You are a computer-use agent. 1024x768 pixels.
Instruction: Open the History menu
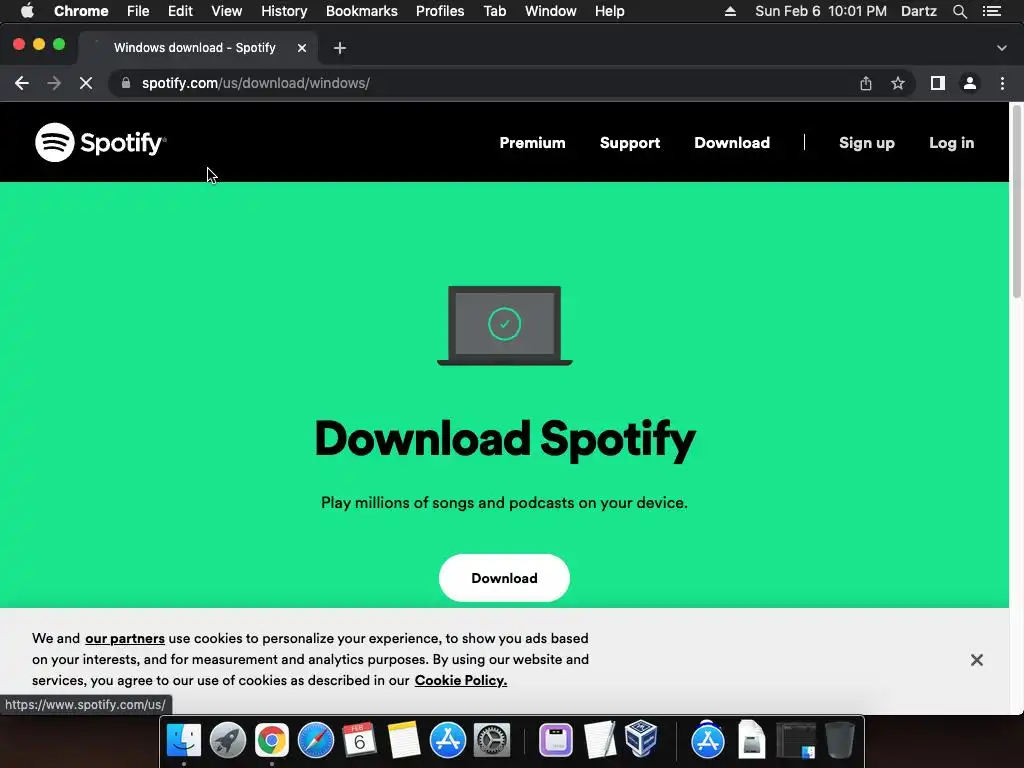284,11
